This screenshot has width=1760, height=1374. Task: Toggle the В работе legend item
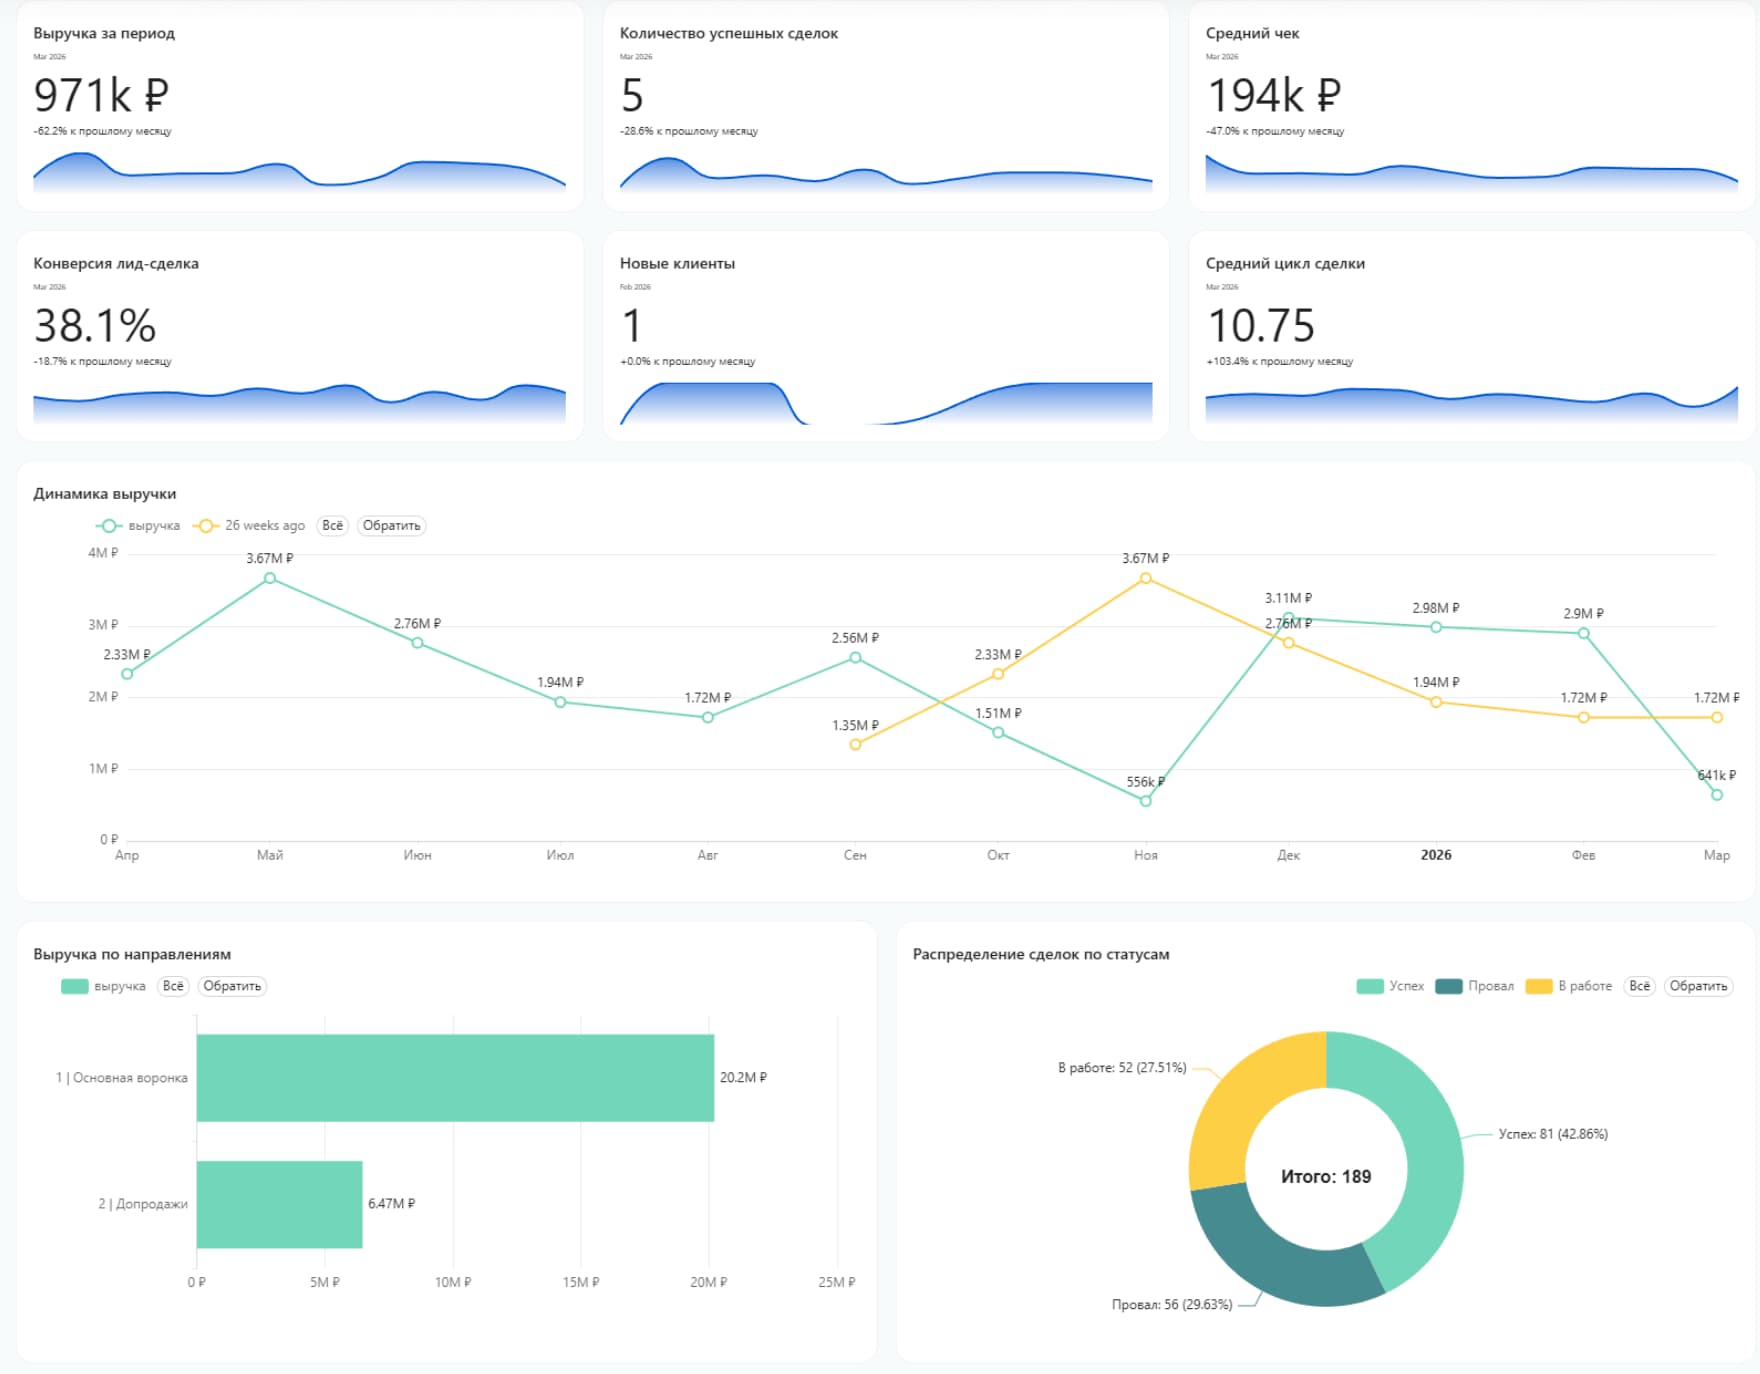(x=1569, y=986)
